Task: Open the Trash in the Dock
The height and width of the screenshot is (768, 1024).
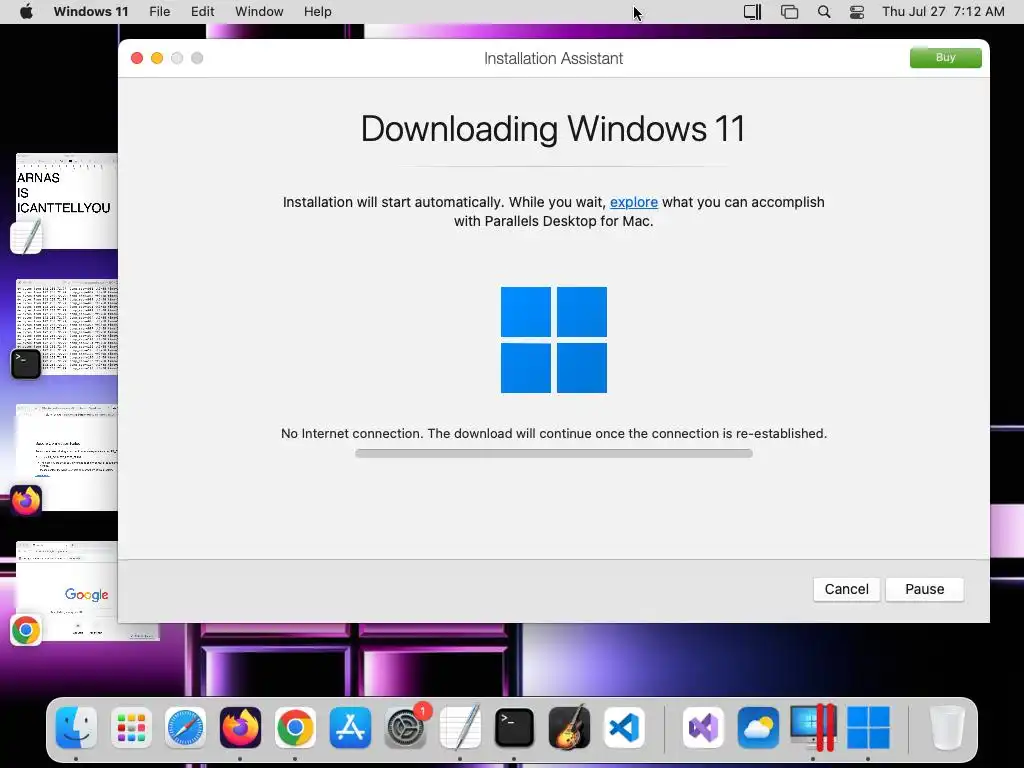Action: pos(946,728)
